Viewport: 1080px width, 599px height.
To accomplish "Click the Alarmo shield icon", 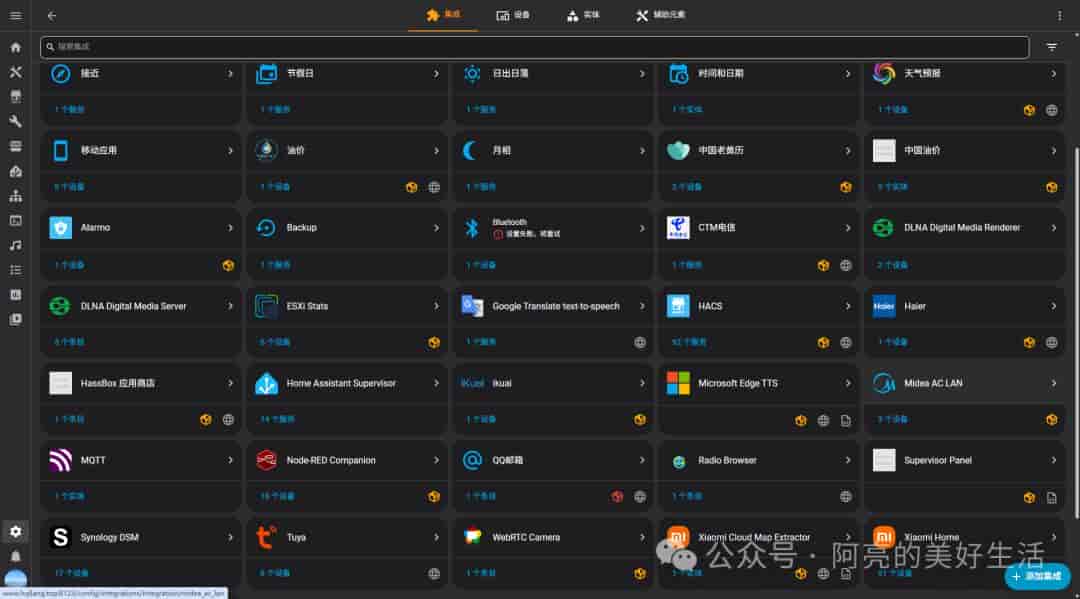I will tap(61, 227).
